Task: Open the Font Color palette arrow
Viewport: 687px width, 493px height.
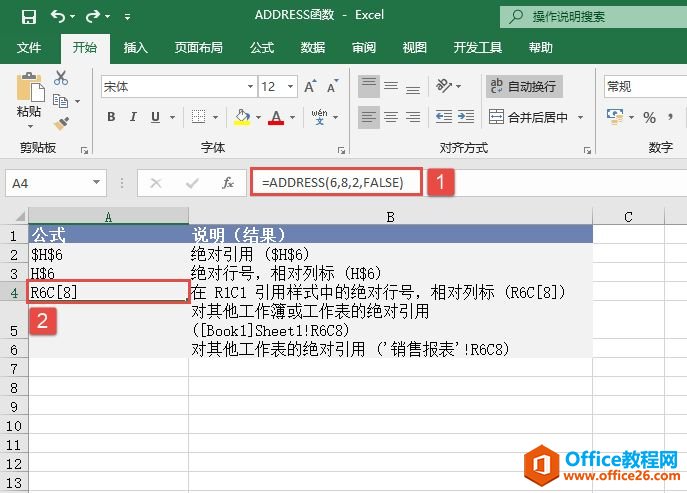Action: point(292,117)
